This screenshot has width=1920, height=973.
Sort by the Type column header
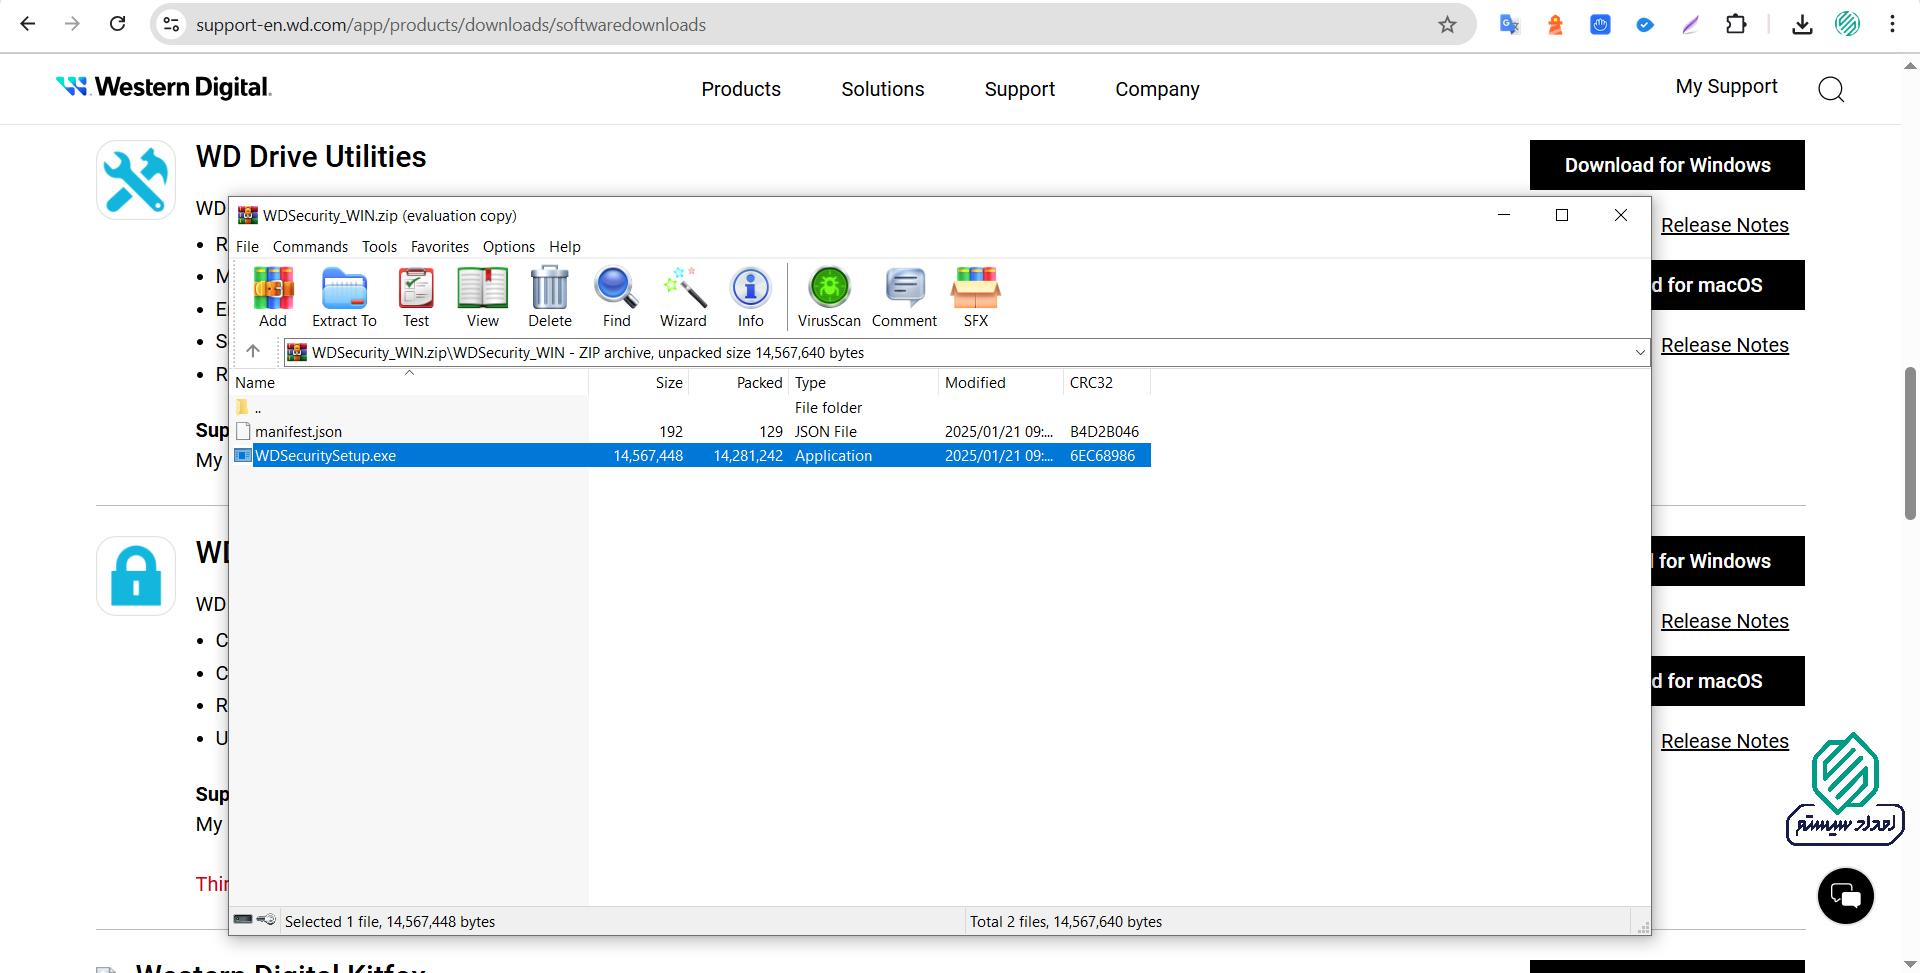pyautogui.click(x=864, y=382)
